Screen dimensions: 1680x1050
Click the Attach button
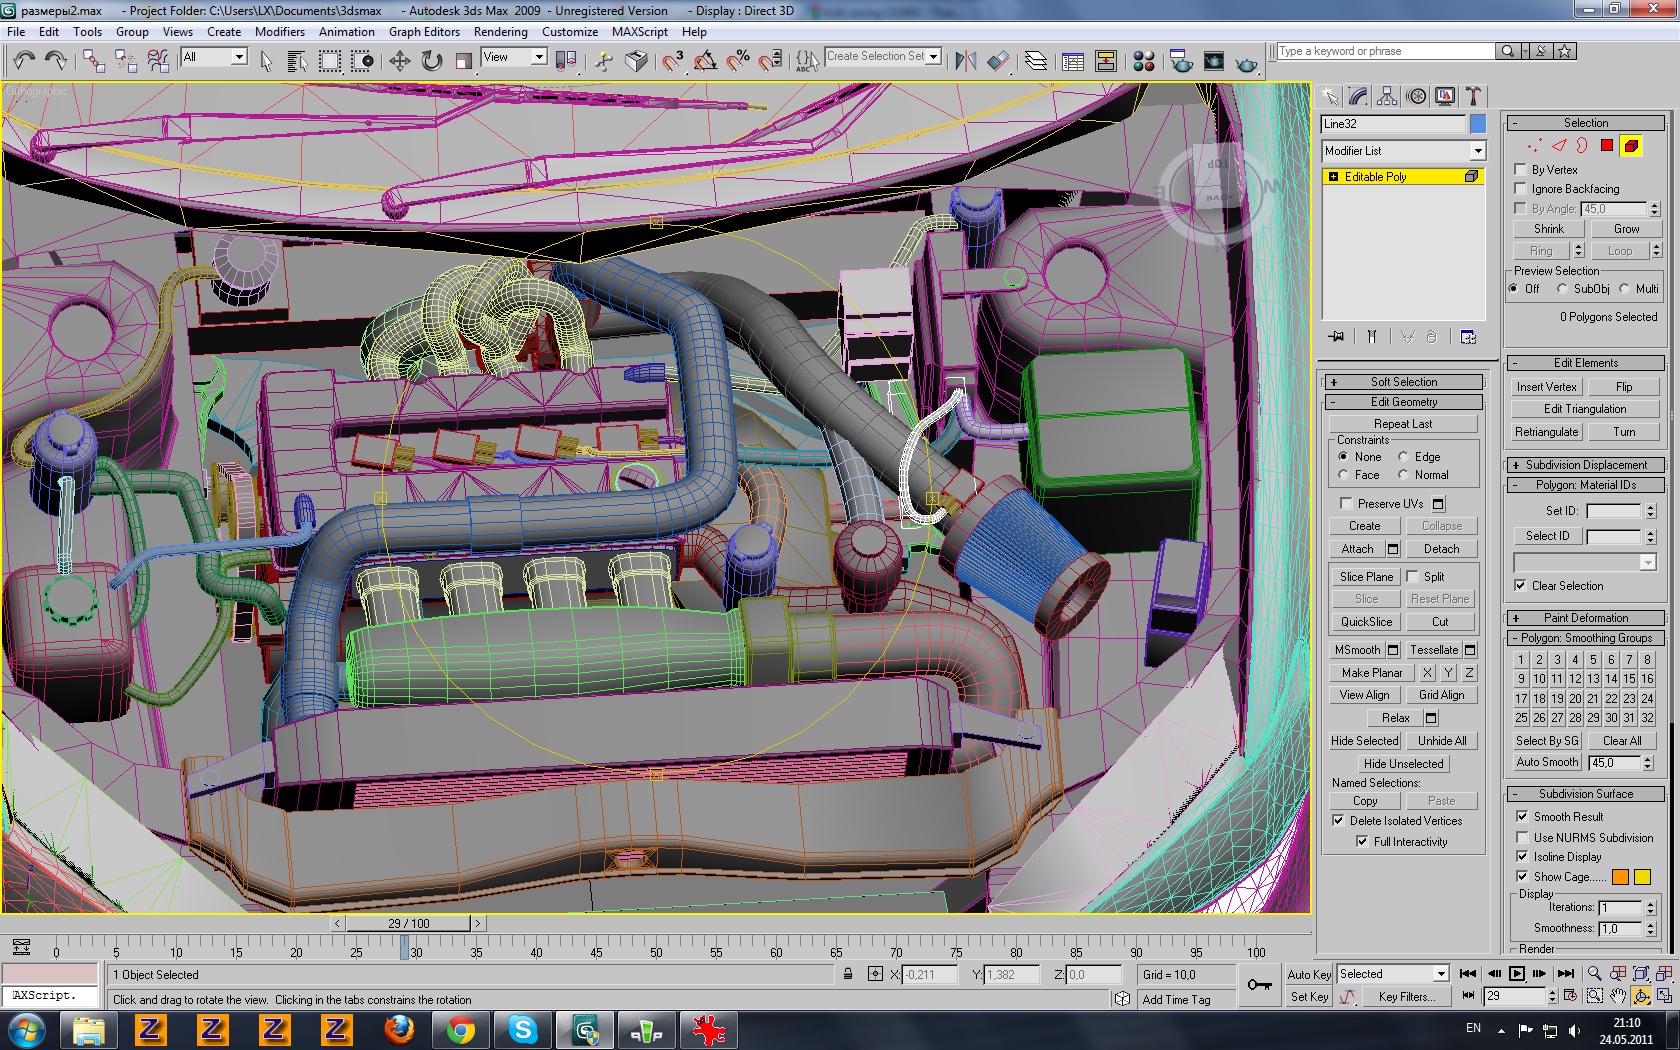[x=1357, y=549]
